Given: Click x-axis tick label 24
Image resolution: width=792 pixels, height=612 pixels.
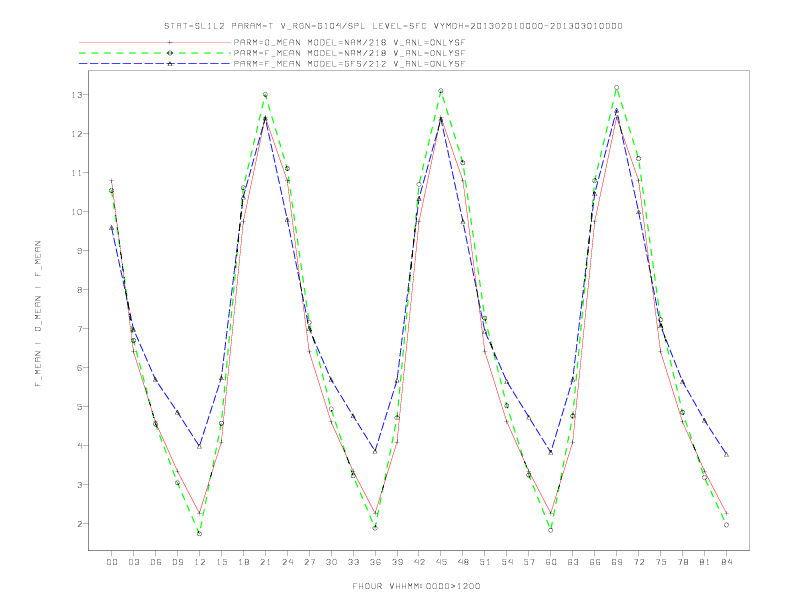Looking at the screenshot, I should (x=287, y=562).
